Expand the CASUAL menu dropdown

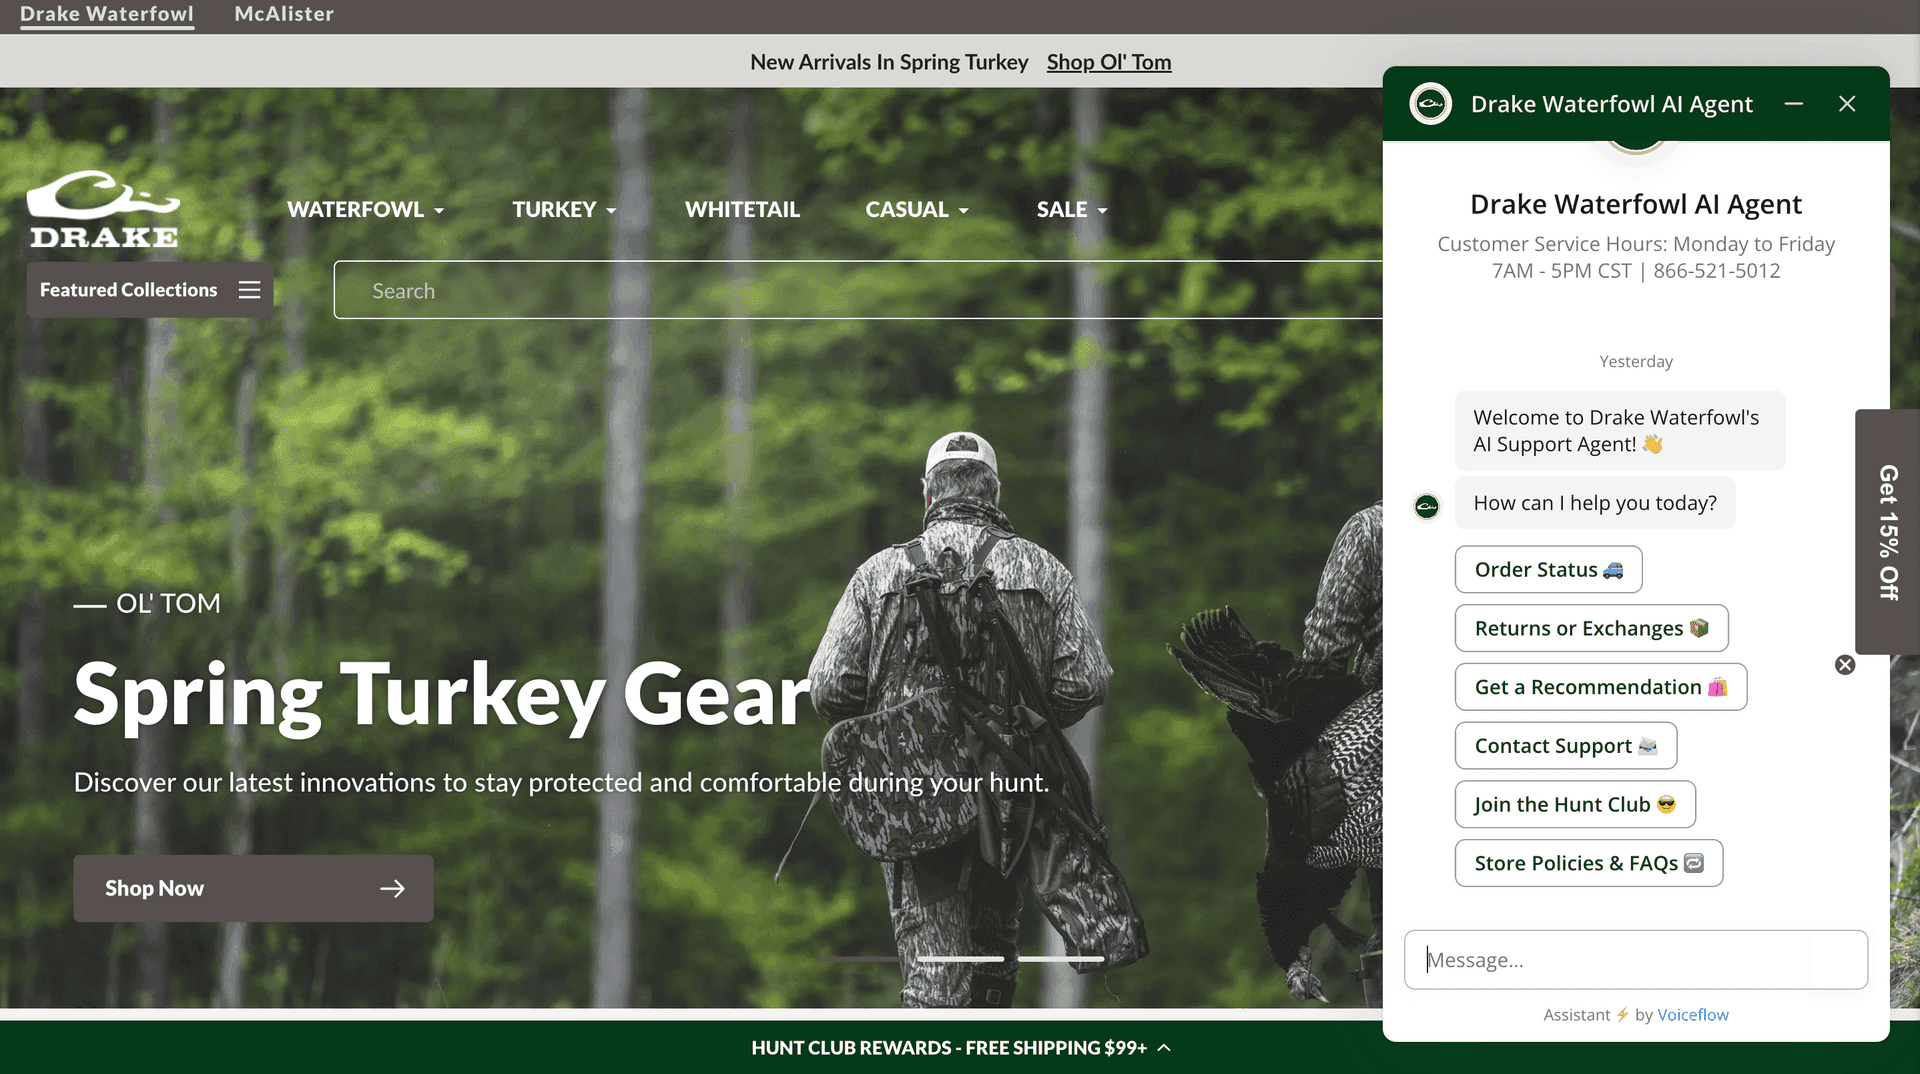(917, 210)
